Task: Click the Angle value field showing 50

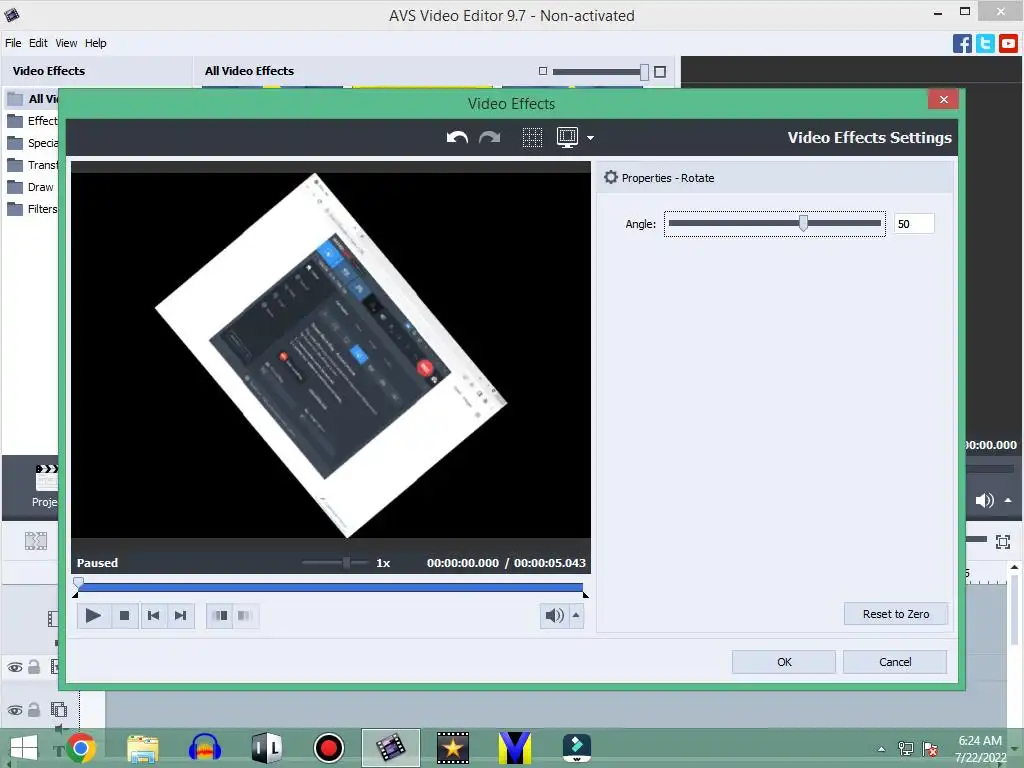Action: [914, 224]
